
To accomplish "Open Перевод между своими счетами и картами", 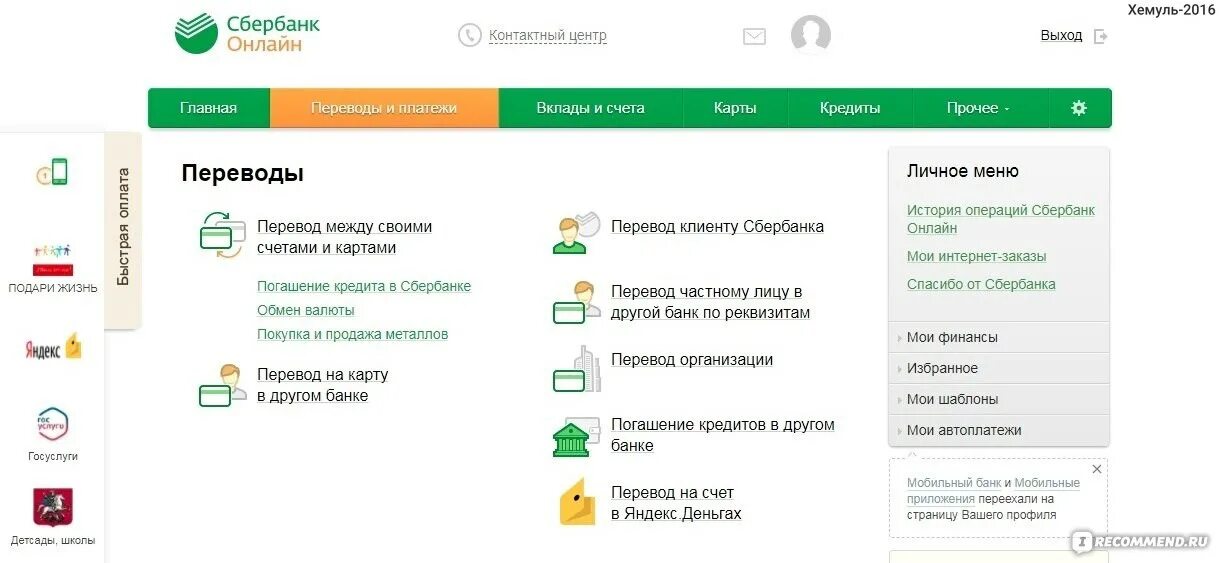I will (344, 237).
